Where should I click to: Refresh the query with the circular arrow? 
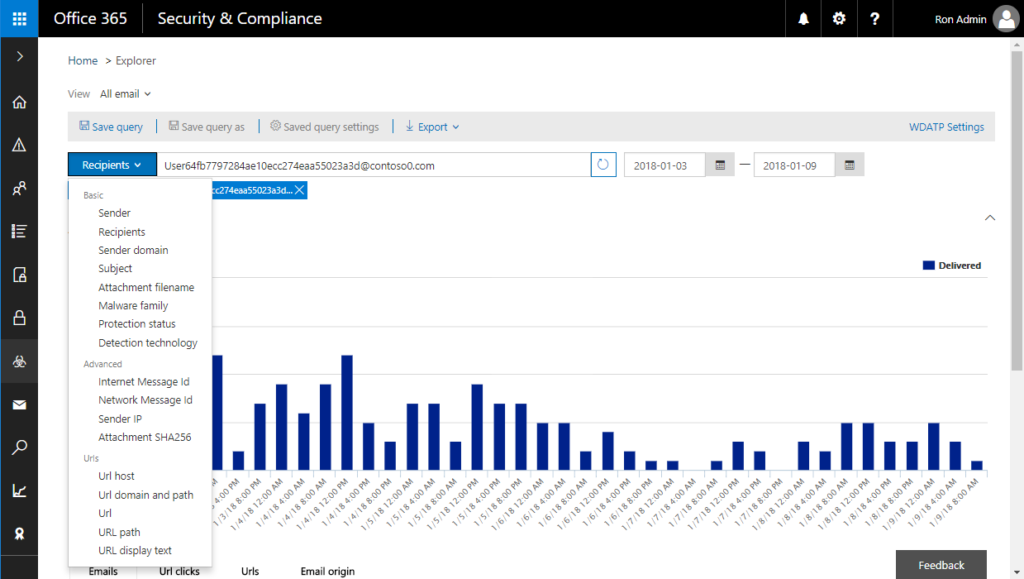click(x=601, y=164)
